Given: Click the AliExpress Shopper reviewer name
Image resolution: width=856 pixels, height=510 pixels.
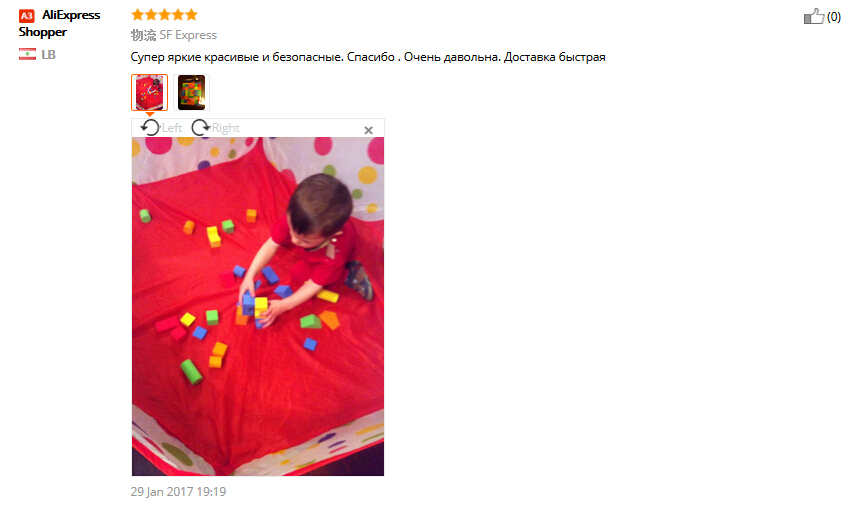Looking at the screenshot, I should 59,23.
